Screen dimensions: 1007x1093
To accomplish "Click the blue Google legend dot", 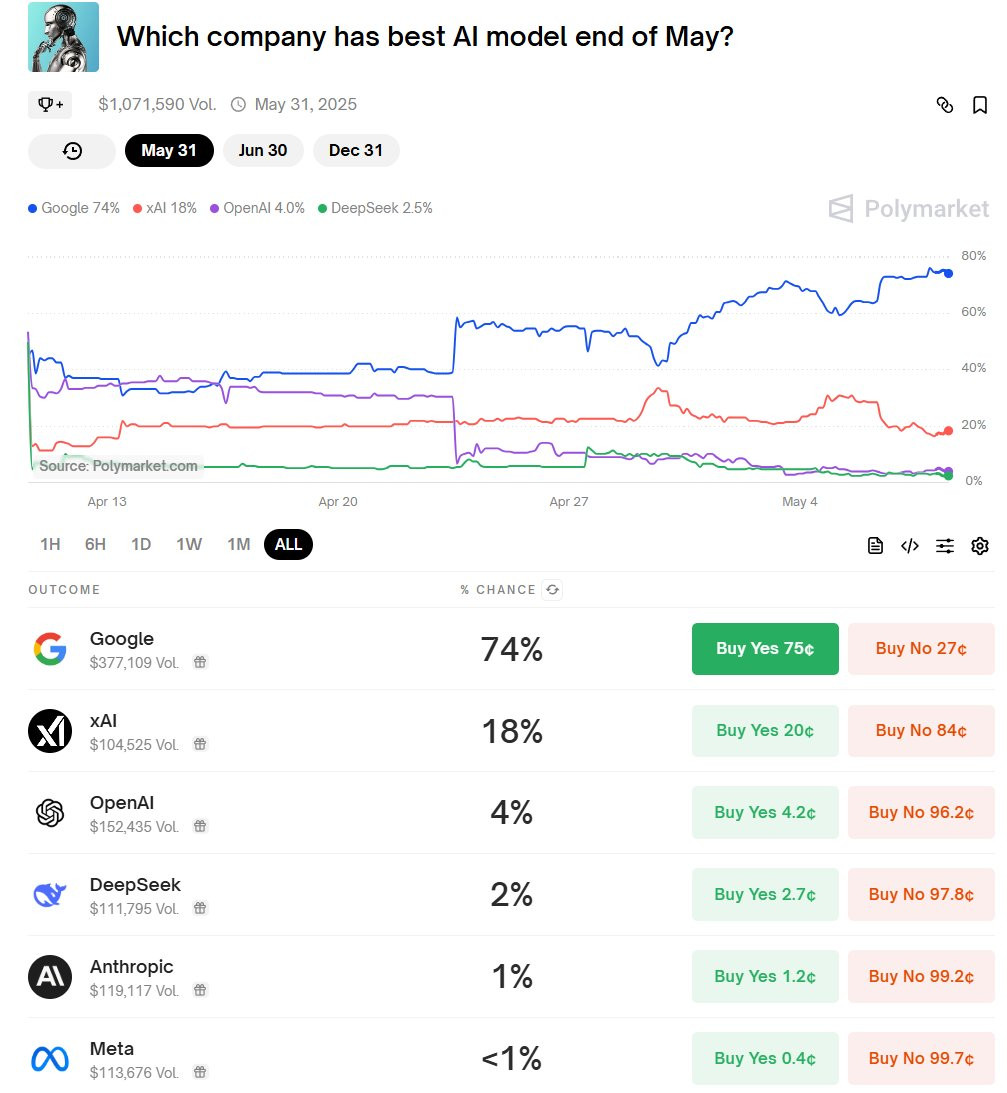I will [33, 209].
